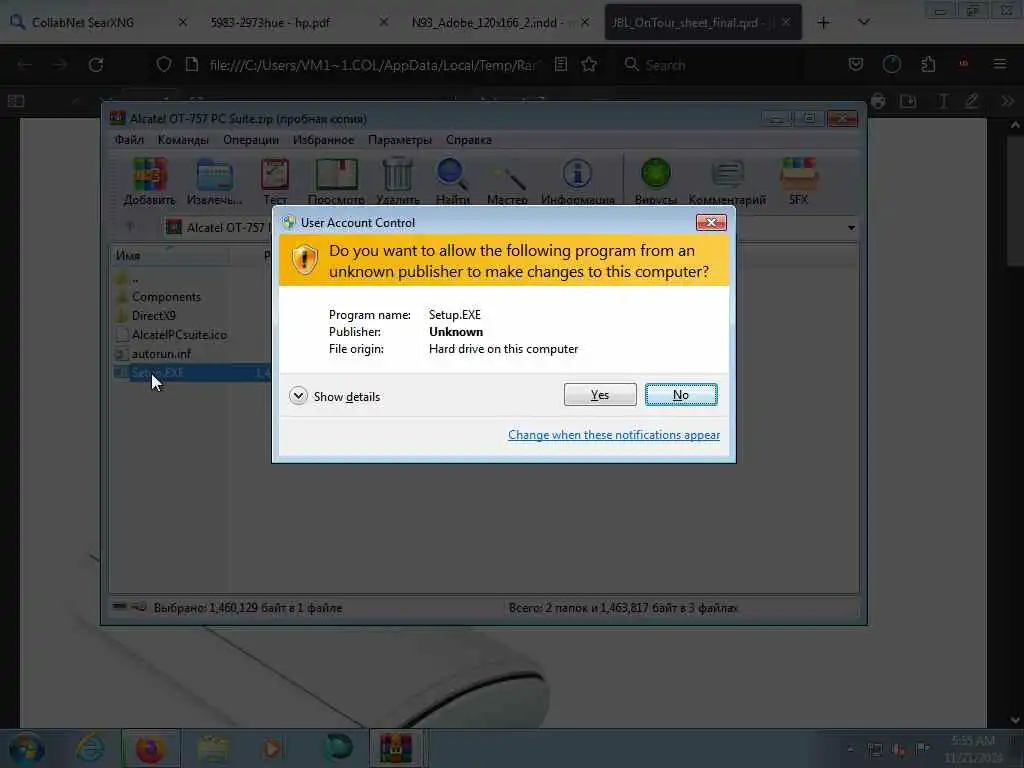Click WinRAR Мастер (Wizard) toolbar icon

[507, 182]
